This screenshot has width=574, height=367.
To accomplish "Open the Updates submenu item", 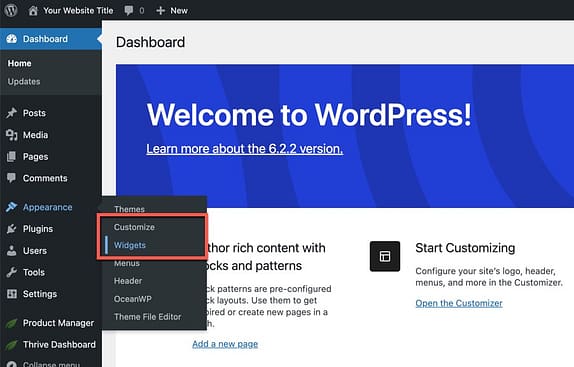I will click(x=24, y=82).
